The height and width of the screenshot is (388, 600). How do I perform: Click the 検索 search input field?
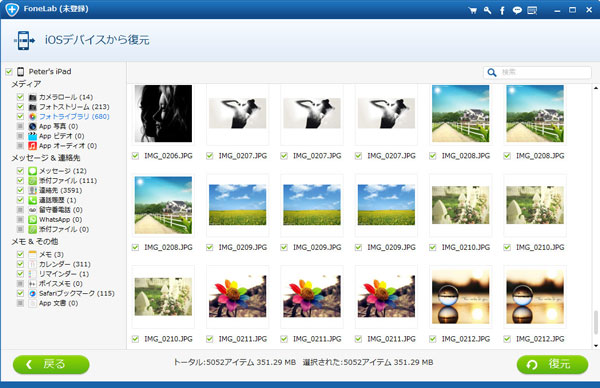pyautogui.click(x=537, y=72)
